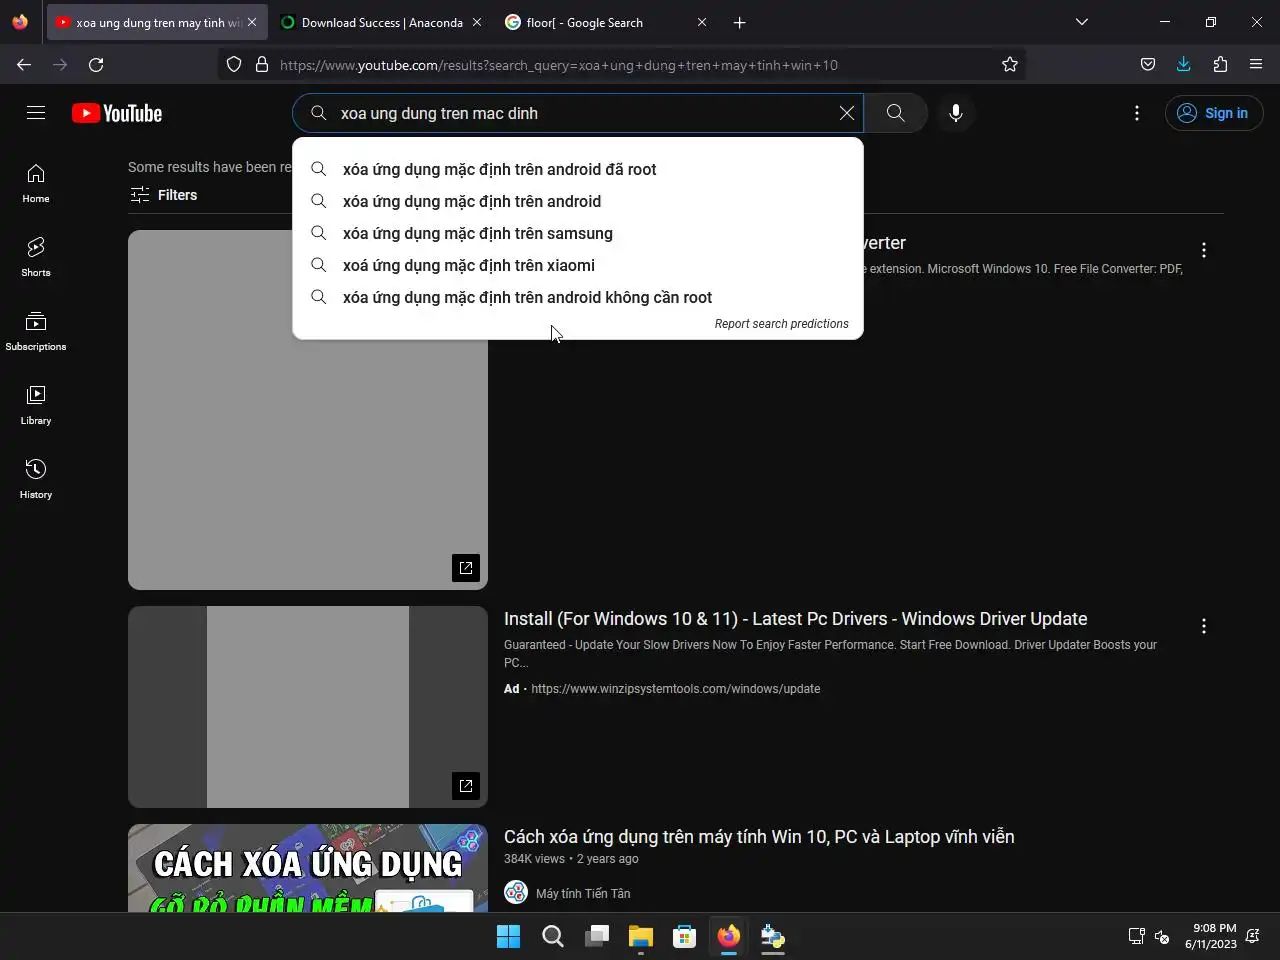Clear the YouTube search box text
The height and width of the screenshot is (960, 1280).
pyautogui.click(x=847, y=113)
